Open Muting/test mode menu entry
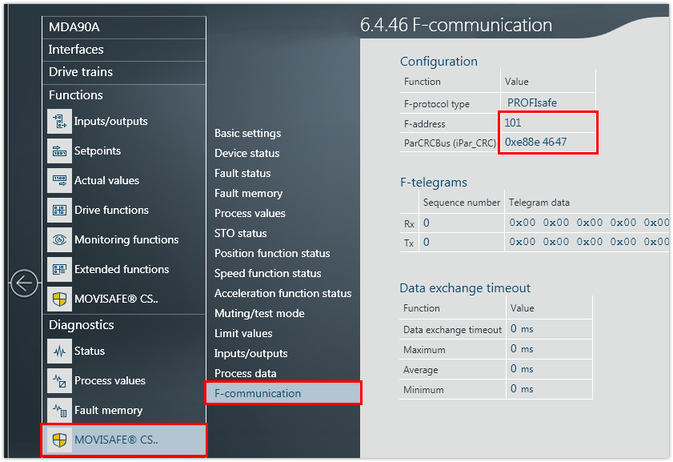Screen dimensions: 673x462 click(x=259, y=313)
